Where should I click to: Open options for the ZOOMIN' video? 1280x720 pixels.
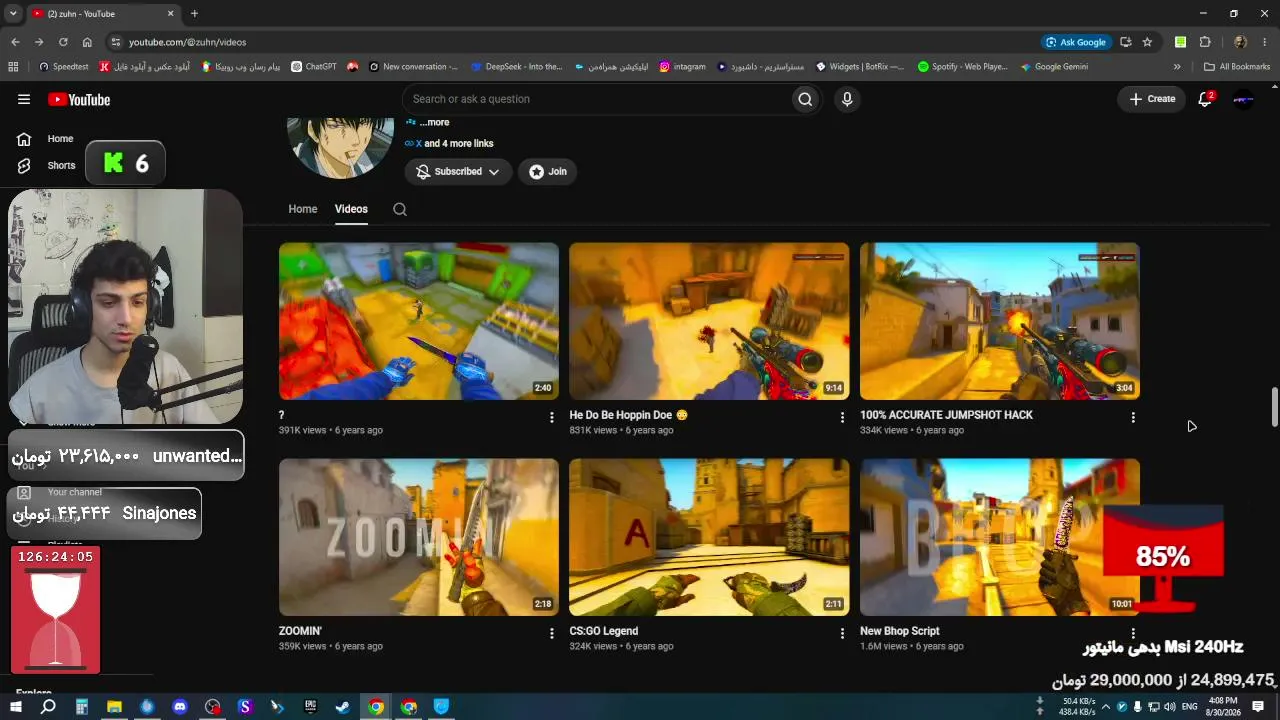point(551,633)
